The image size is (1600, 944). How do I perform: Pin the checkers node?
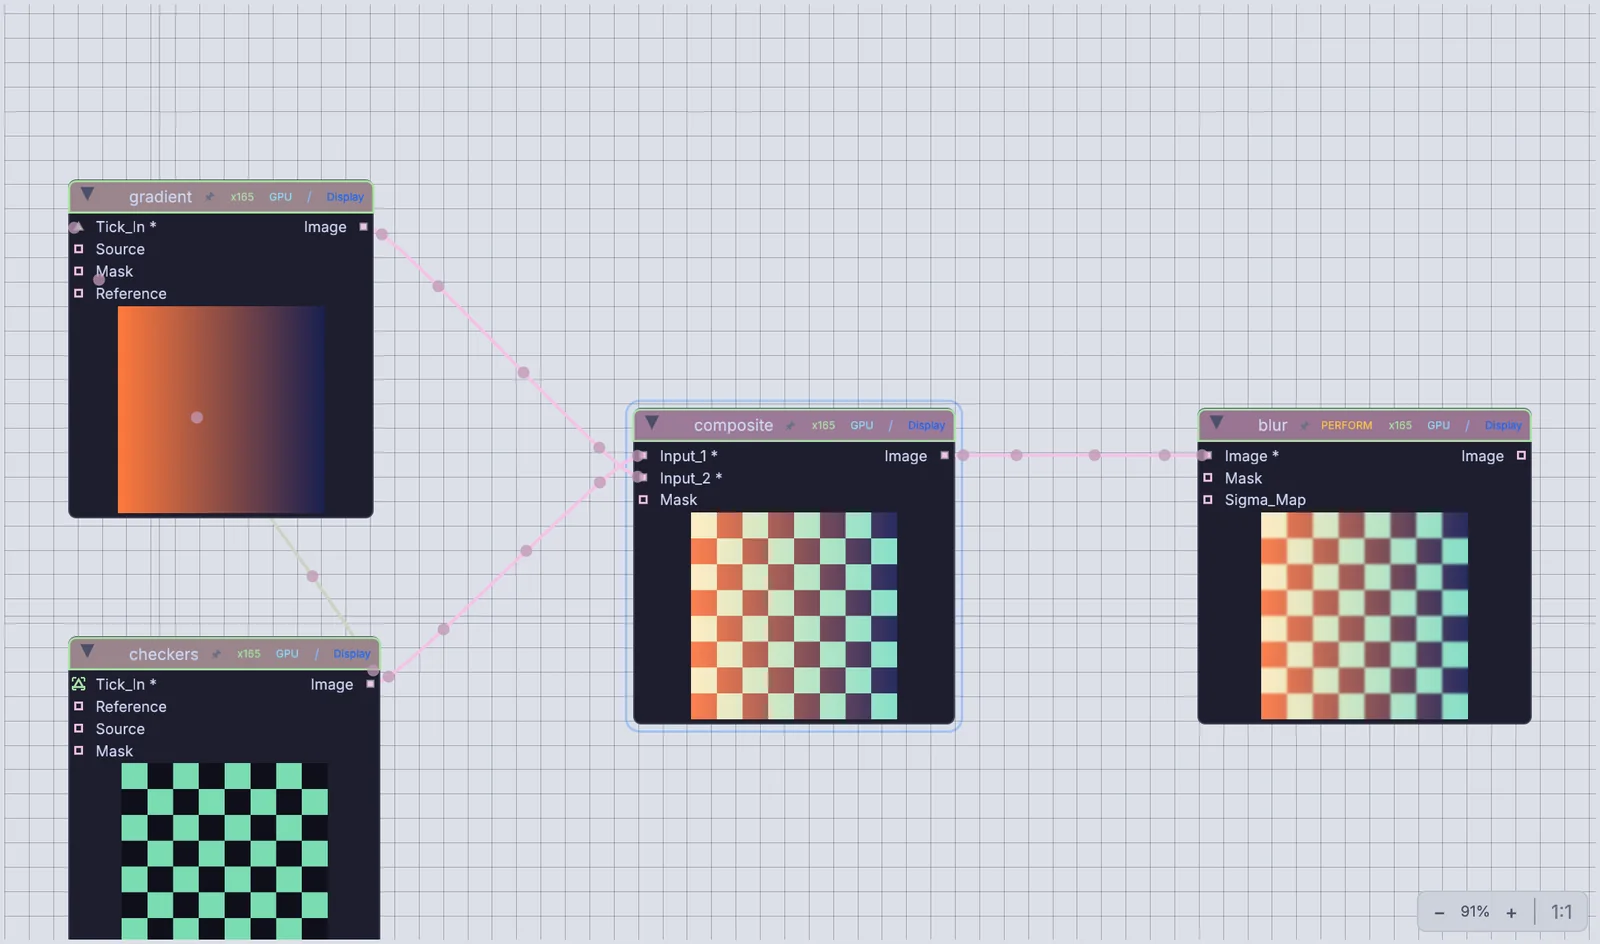click(216, 654)
